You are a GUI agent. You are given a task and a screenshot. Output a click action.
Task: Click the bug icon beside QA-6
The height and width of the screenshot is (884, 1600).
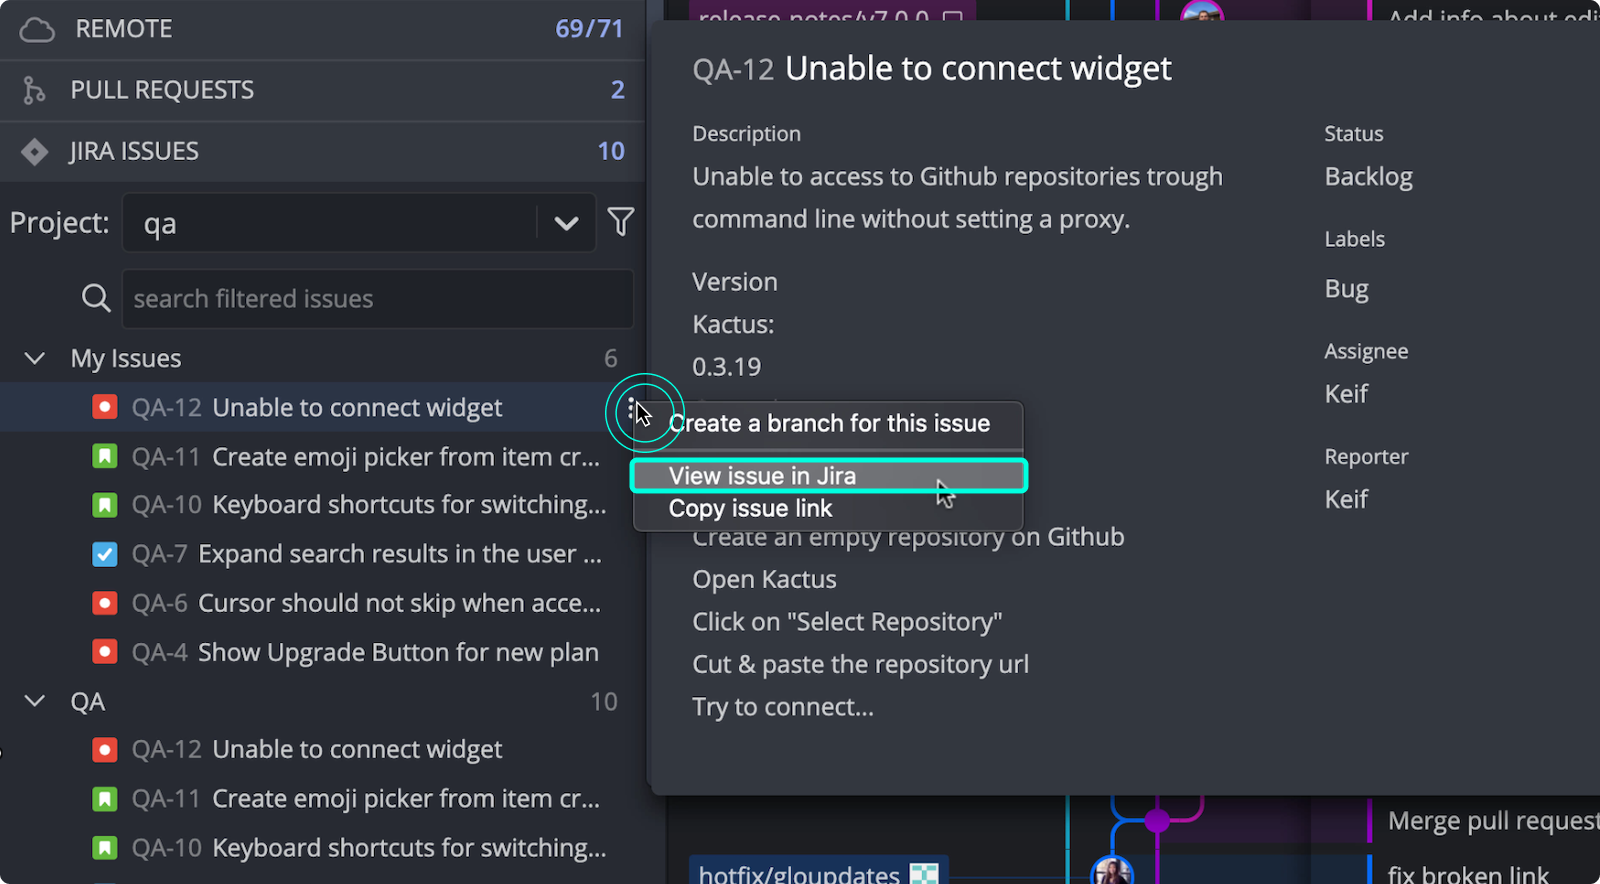pos(104,603)
